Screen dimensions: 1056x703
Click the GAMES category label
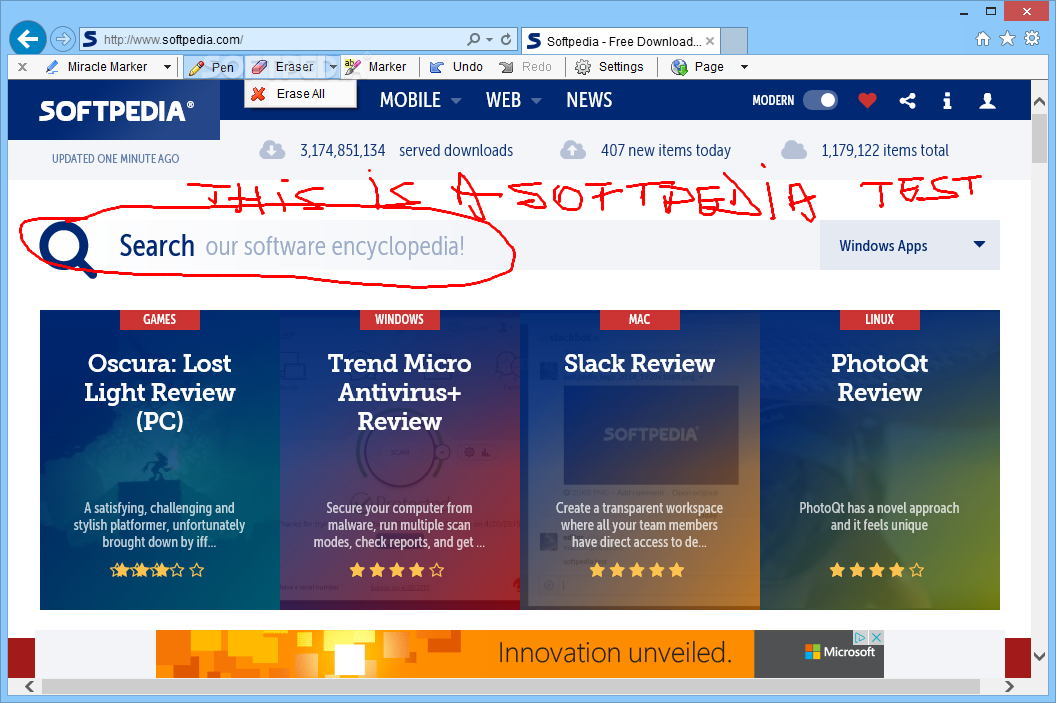coord(160,319)
